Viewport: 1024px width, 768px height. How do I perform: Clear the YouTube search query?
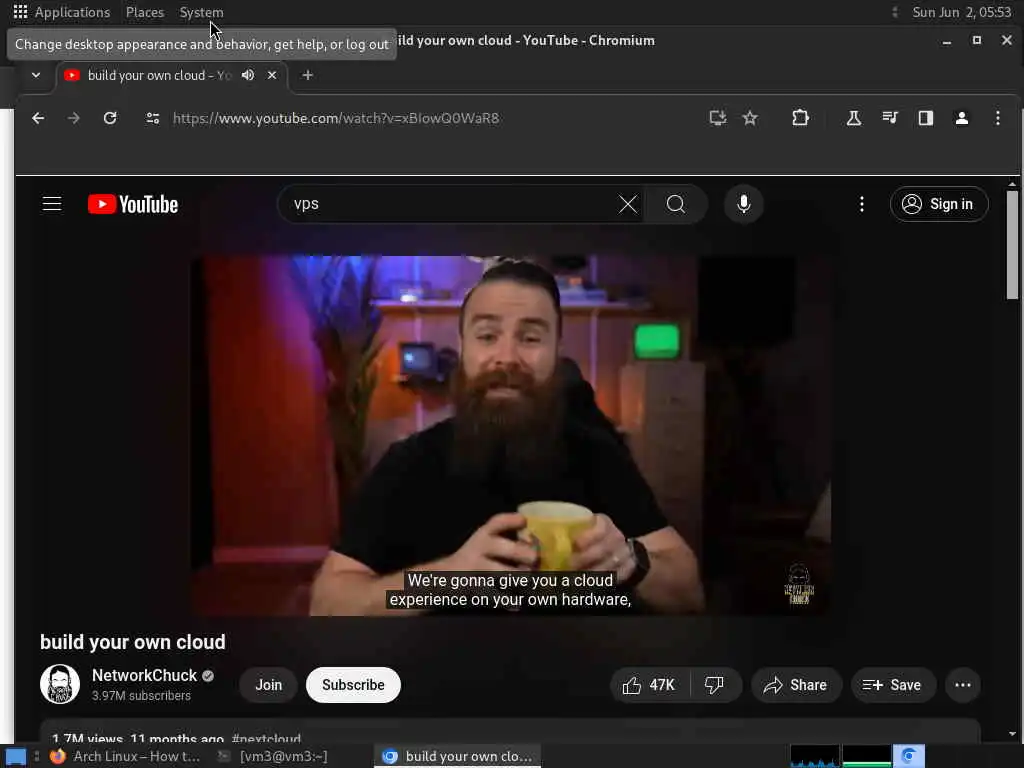pos(628,204)
